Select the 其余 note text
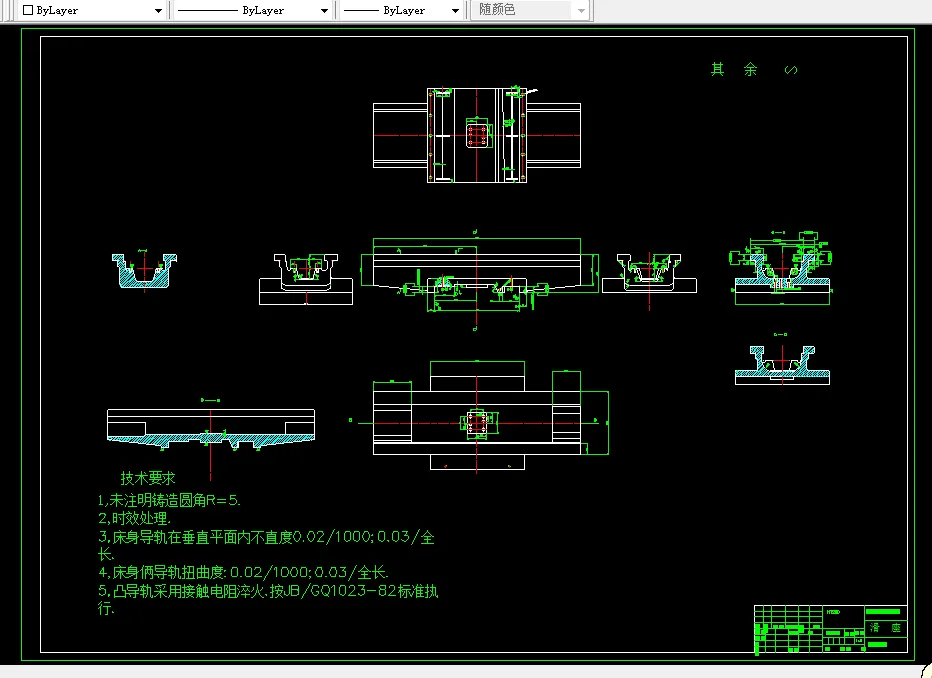This screenshot has height=678, width=932. coord(734,70)
